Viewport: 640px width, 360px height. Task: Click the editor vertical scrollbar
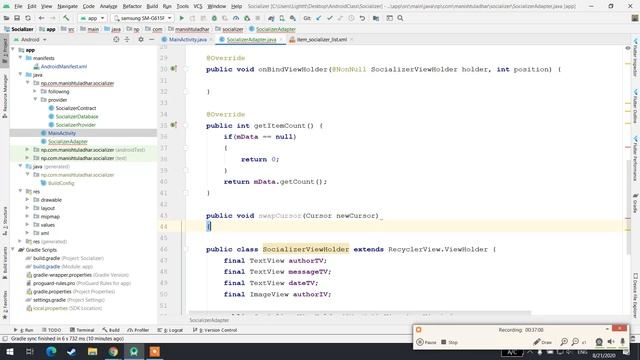click(x=629, y=207)
